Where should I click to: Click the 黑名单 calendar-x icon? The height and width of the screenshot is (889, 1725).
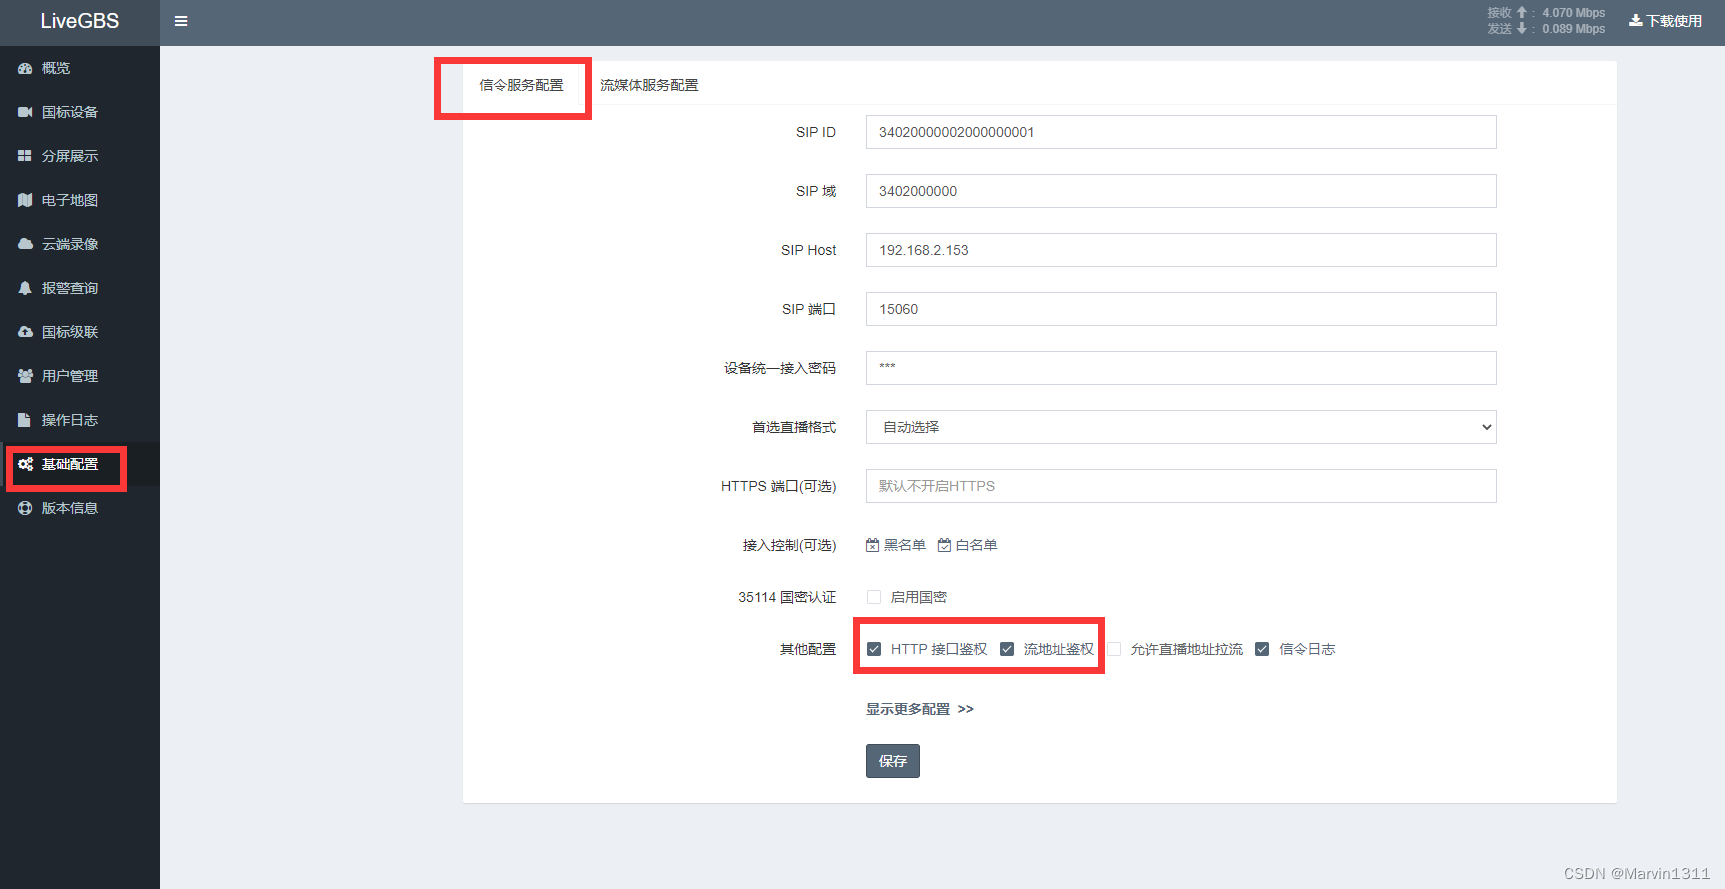pyautogui.click(x=873, y=545)
